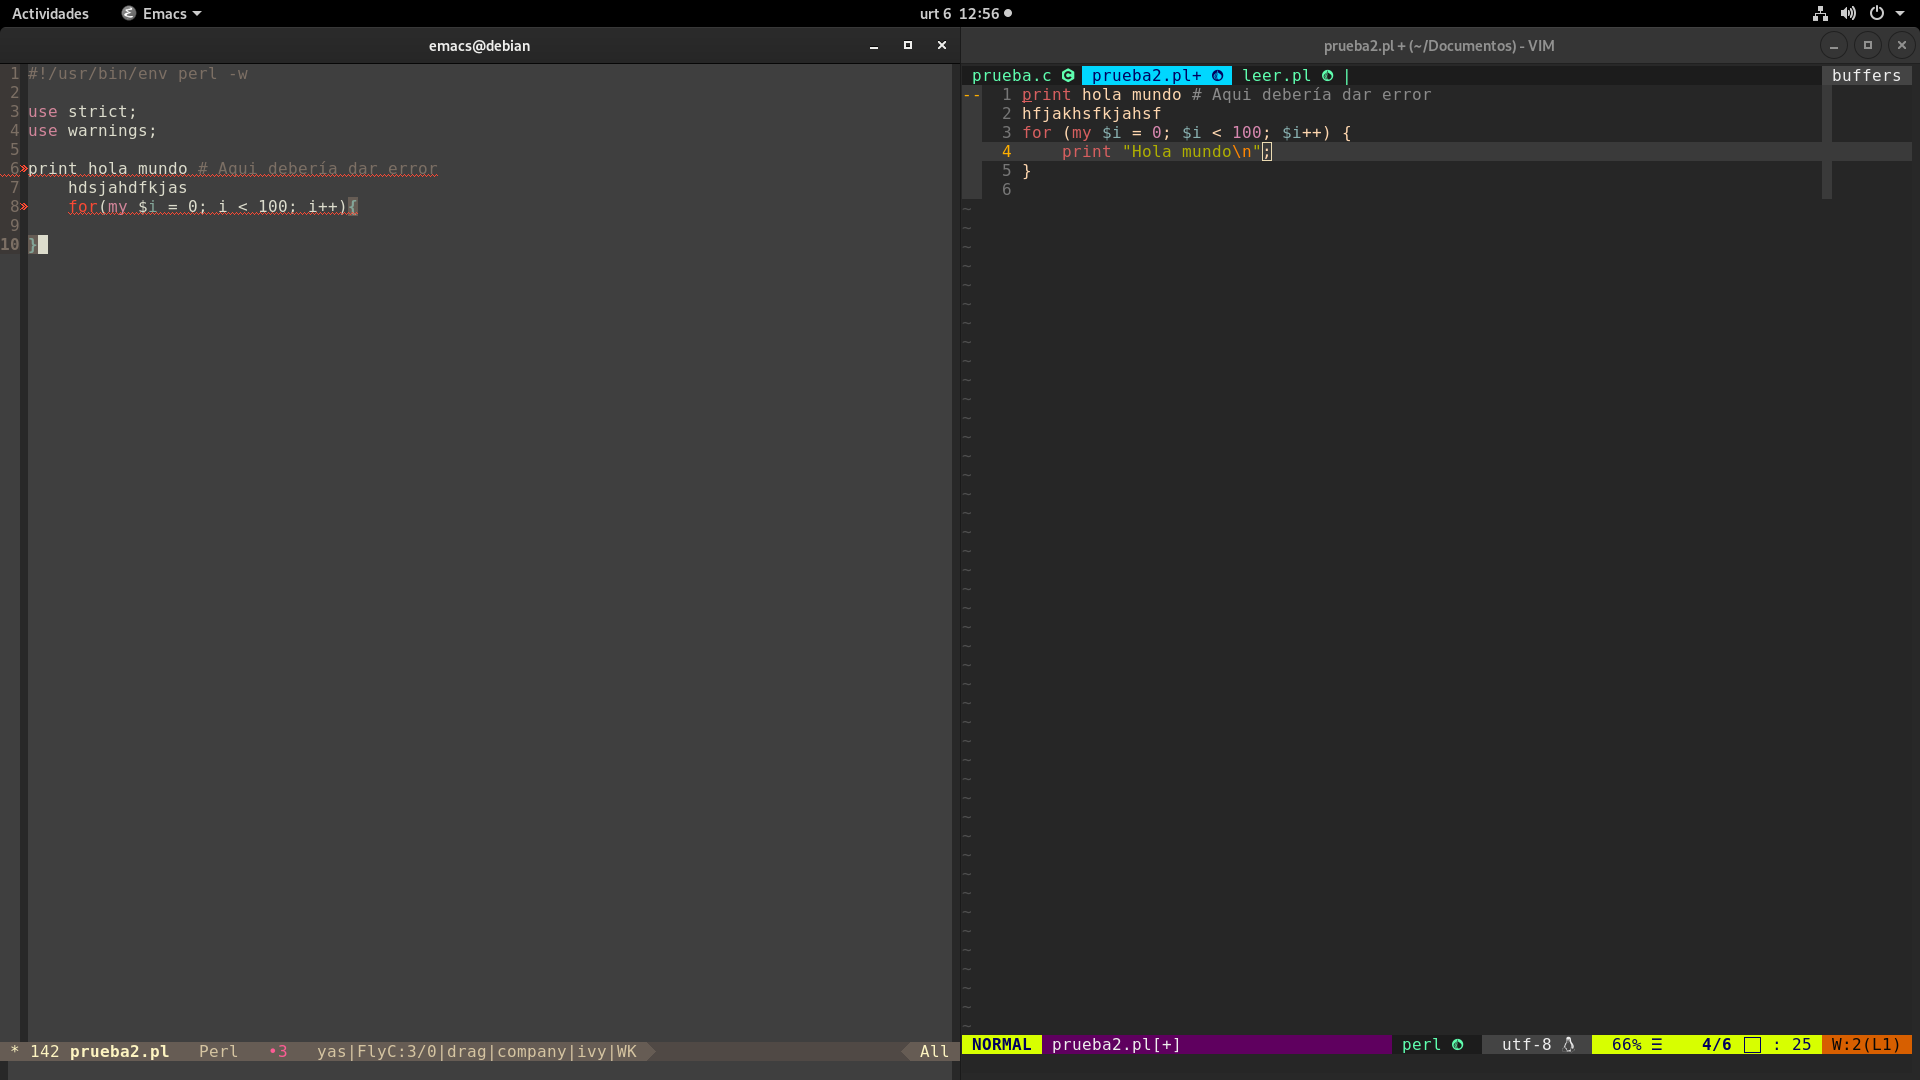
Task: Click the red •3 error count in Emacs mode line
Action: [x=278, y=1051]
